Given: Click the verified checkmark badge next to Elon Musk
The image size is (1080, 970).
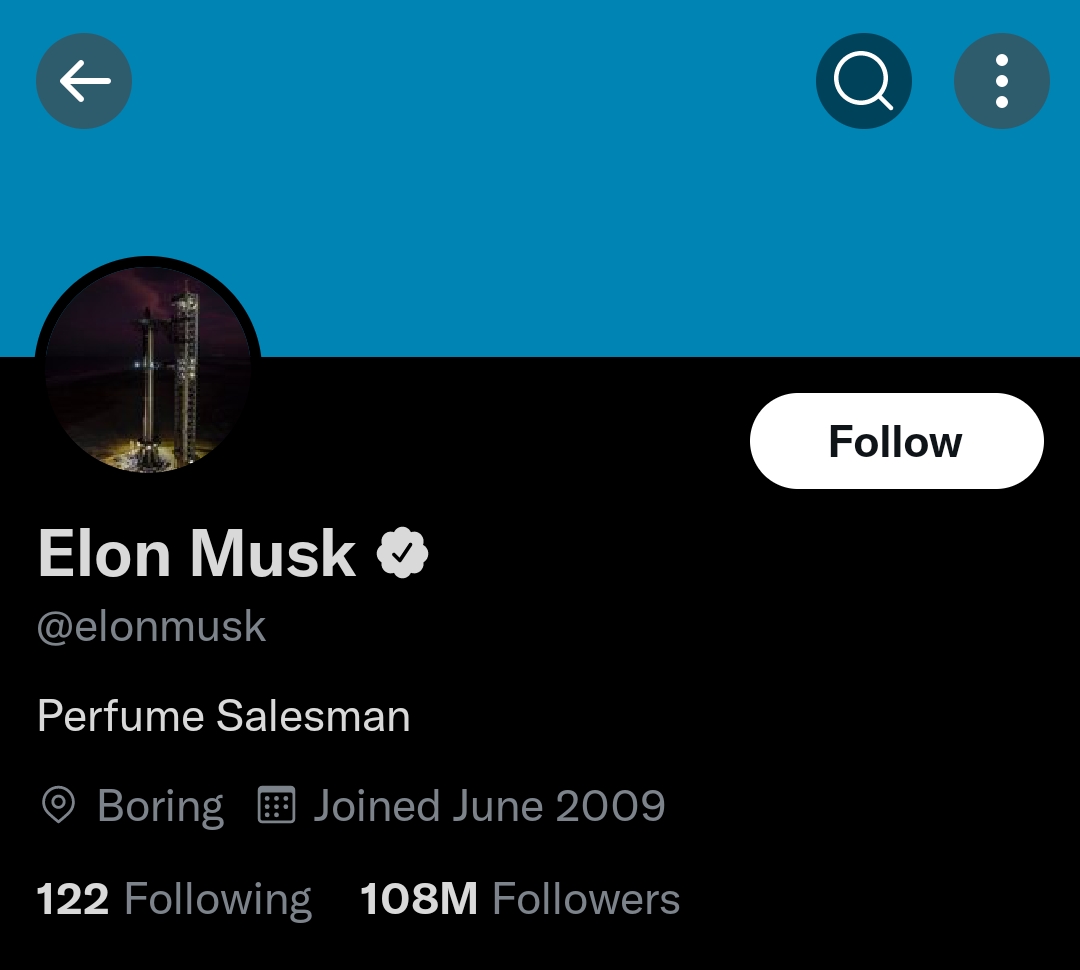Looking at the screenshot, I should click(404, 551).
